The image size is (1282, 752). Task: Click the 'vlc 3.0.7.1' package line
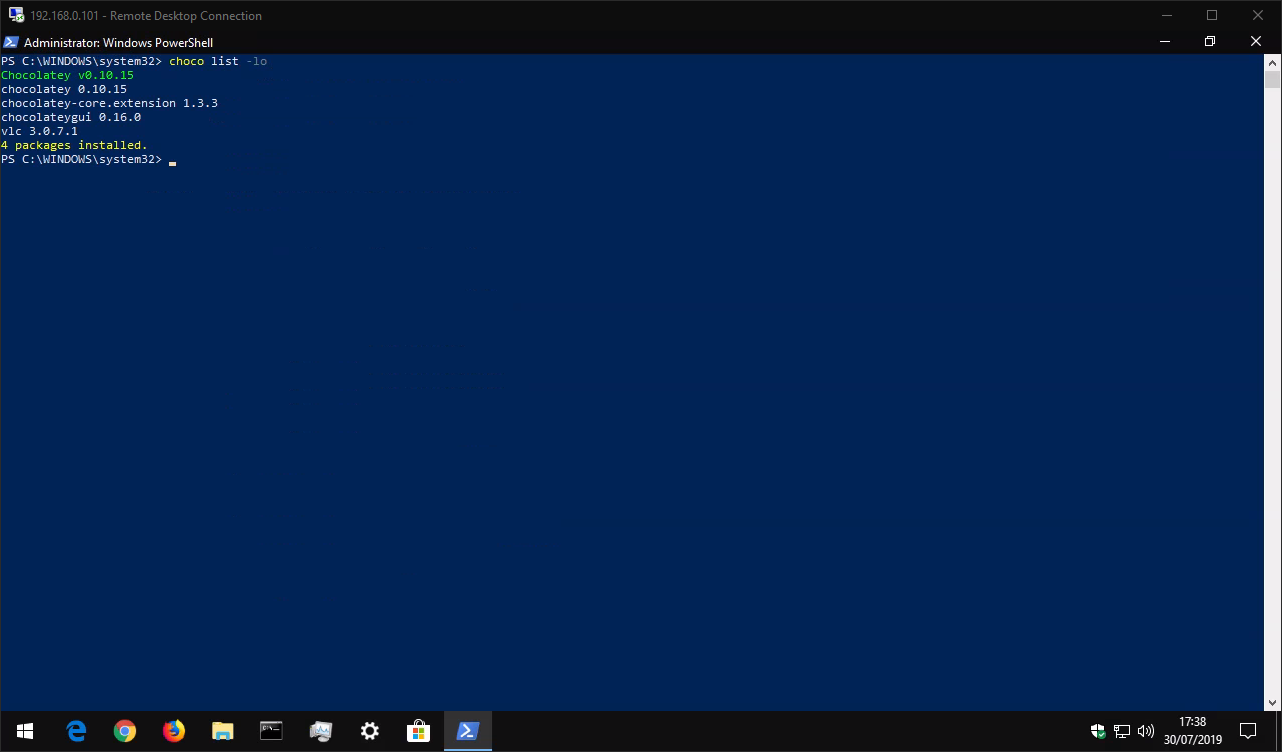click(39, 131)
